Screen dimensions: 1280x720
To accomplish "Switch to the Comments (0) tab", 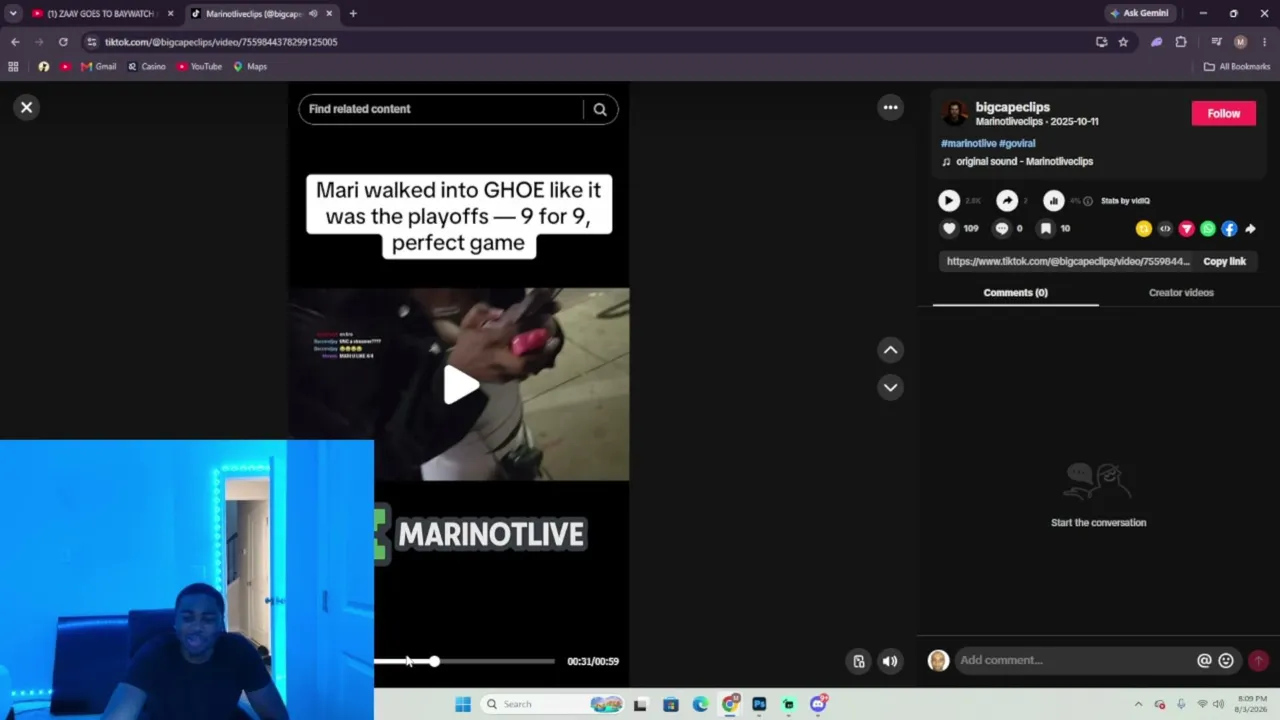I will pos(1015,293).
